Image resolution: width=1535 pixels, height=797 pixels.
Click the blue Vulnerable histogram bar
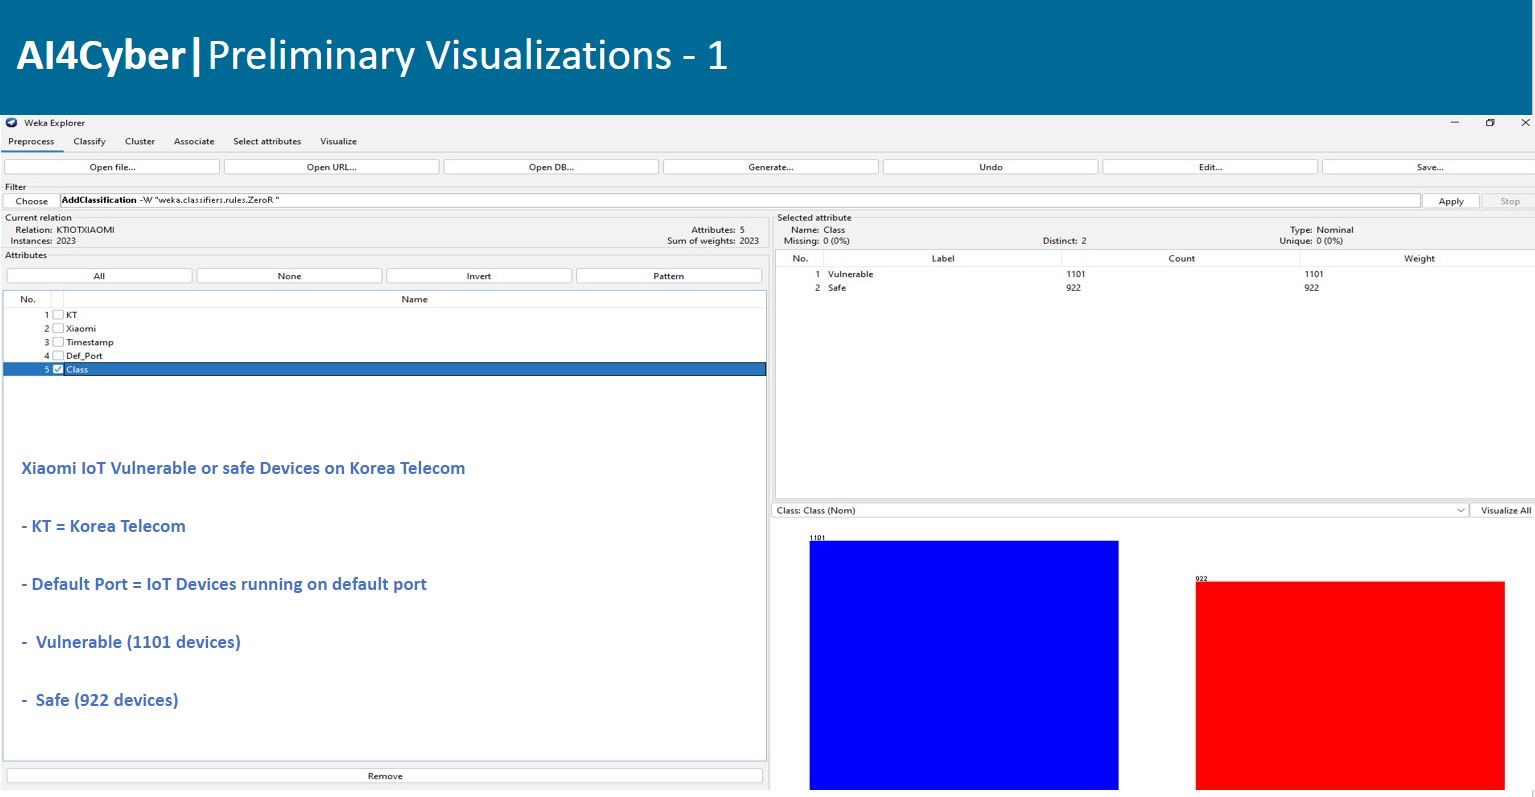964,665
